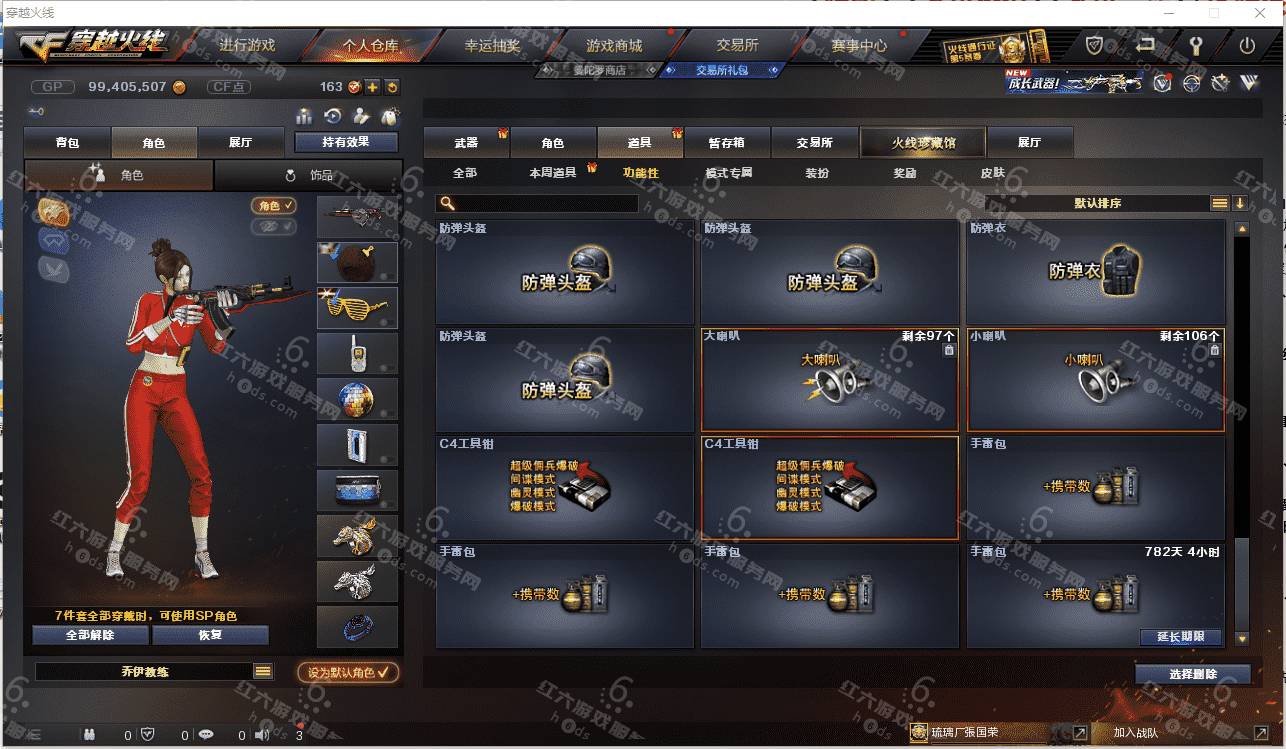Viewport: 1286px width, 749px height.
Task: Switch to the 武器 tab
Action: click(x=466, y=143)
